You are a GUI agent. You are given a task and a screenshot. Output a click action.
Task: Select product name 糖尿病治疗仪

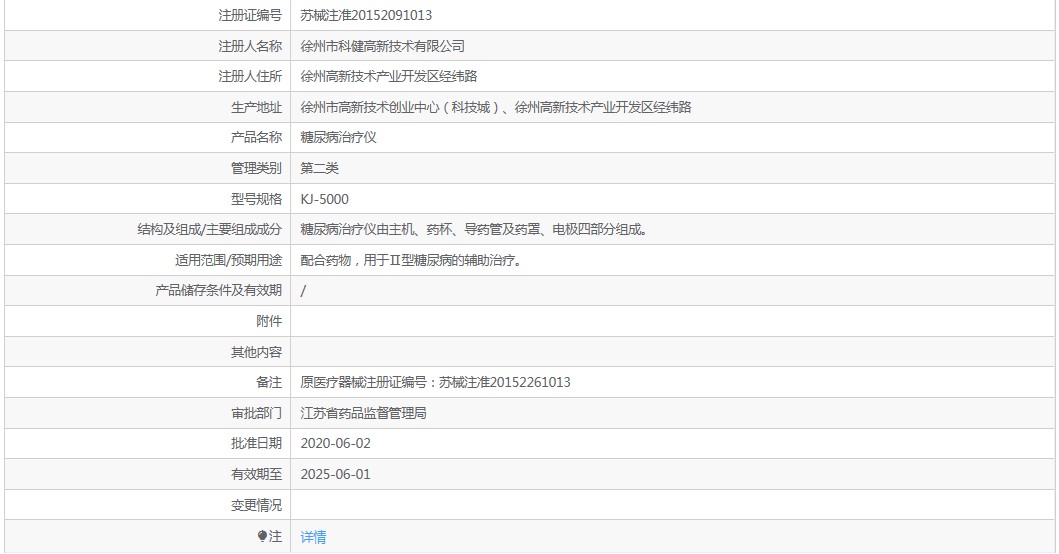338,138
